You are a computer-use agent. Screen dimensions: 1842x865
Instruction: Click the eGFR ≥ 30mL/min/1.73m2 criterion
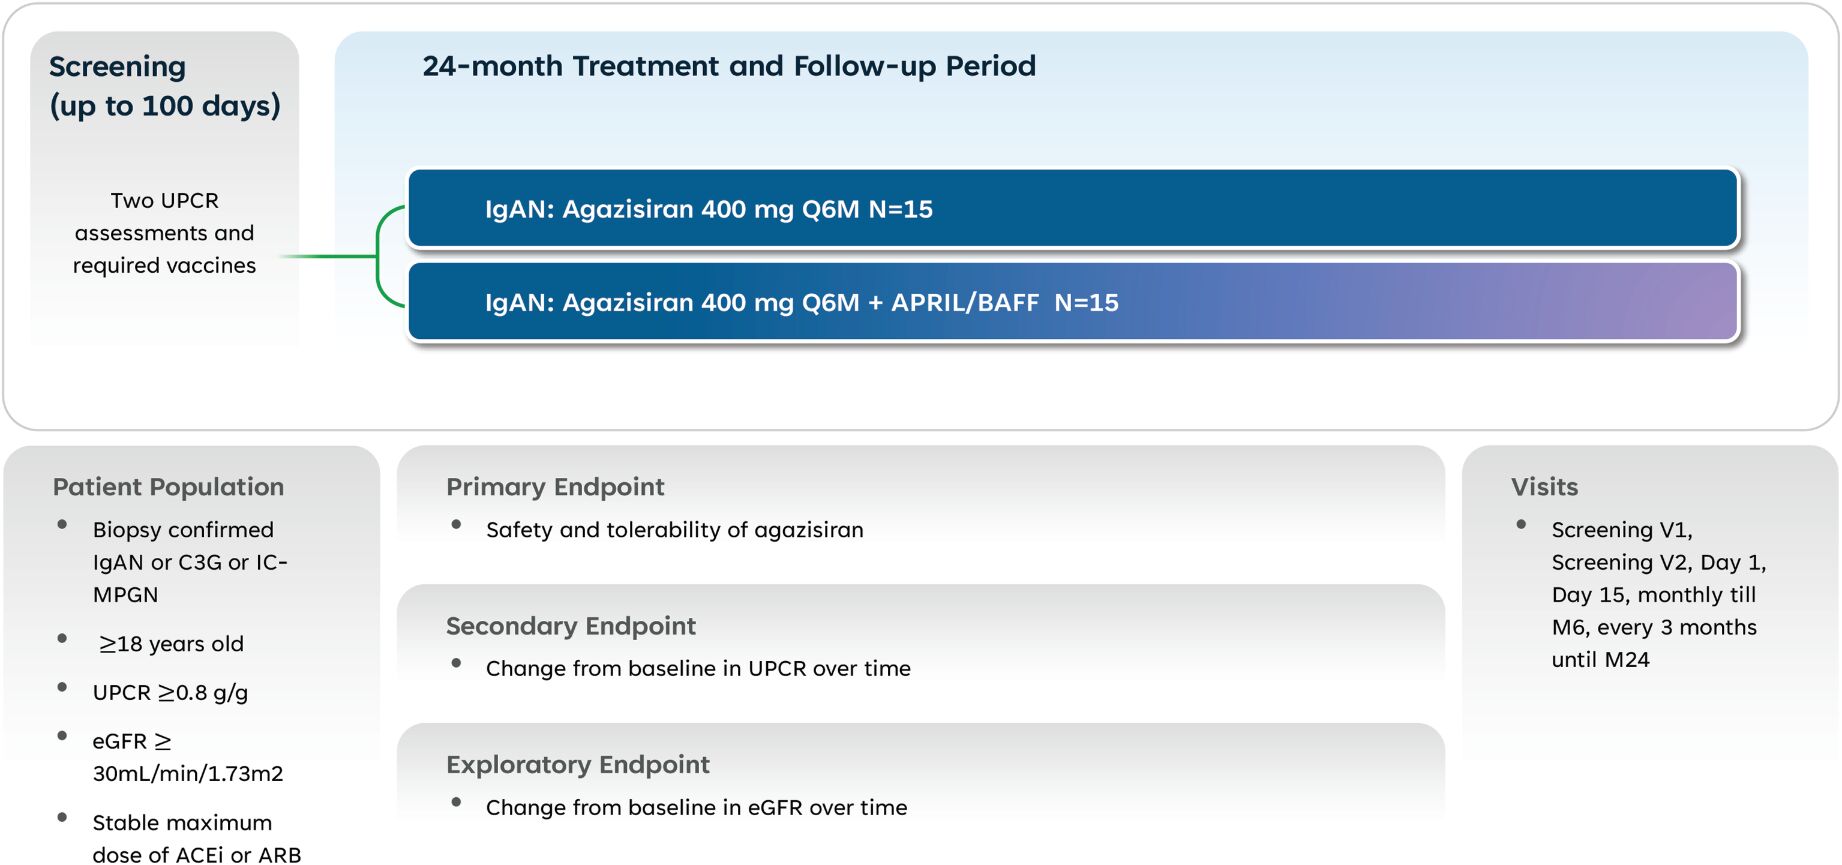[x=187, y=757]
